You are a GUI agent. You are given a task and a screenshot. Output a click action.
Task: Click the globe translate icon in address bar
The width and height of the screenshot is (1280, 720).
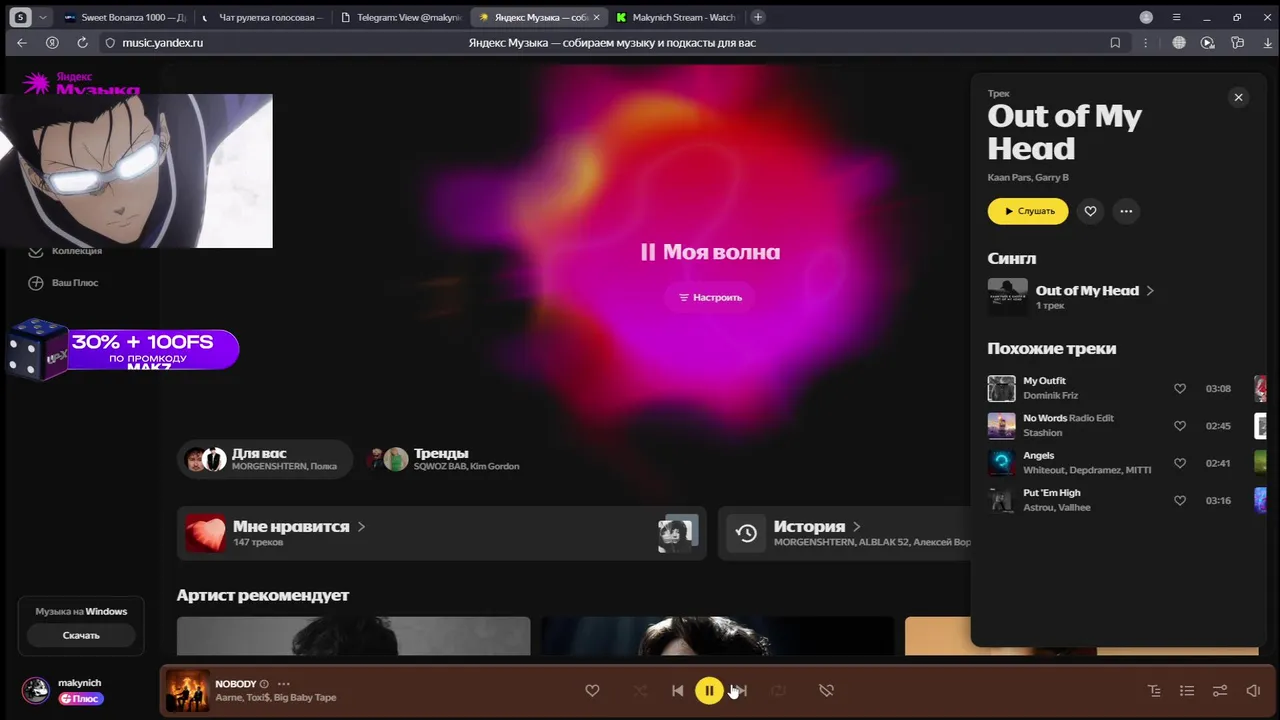(1179, 43)
